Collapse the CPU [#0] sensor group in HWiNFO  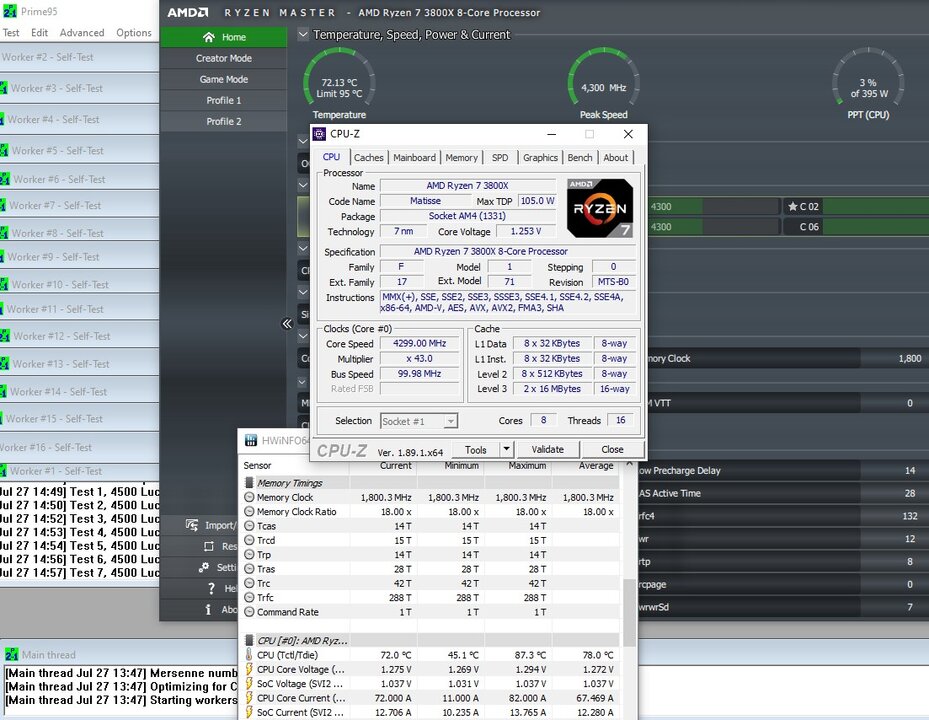click(x=249, y=641)
